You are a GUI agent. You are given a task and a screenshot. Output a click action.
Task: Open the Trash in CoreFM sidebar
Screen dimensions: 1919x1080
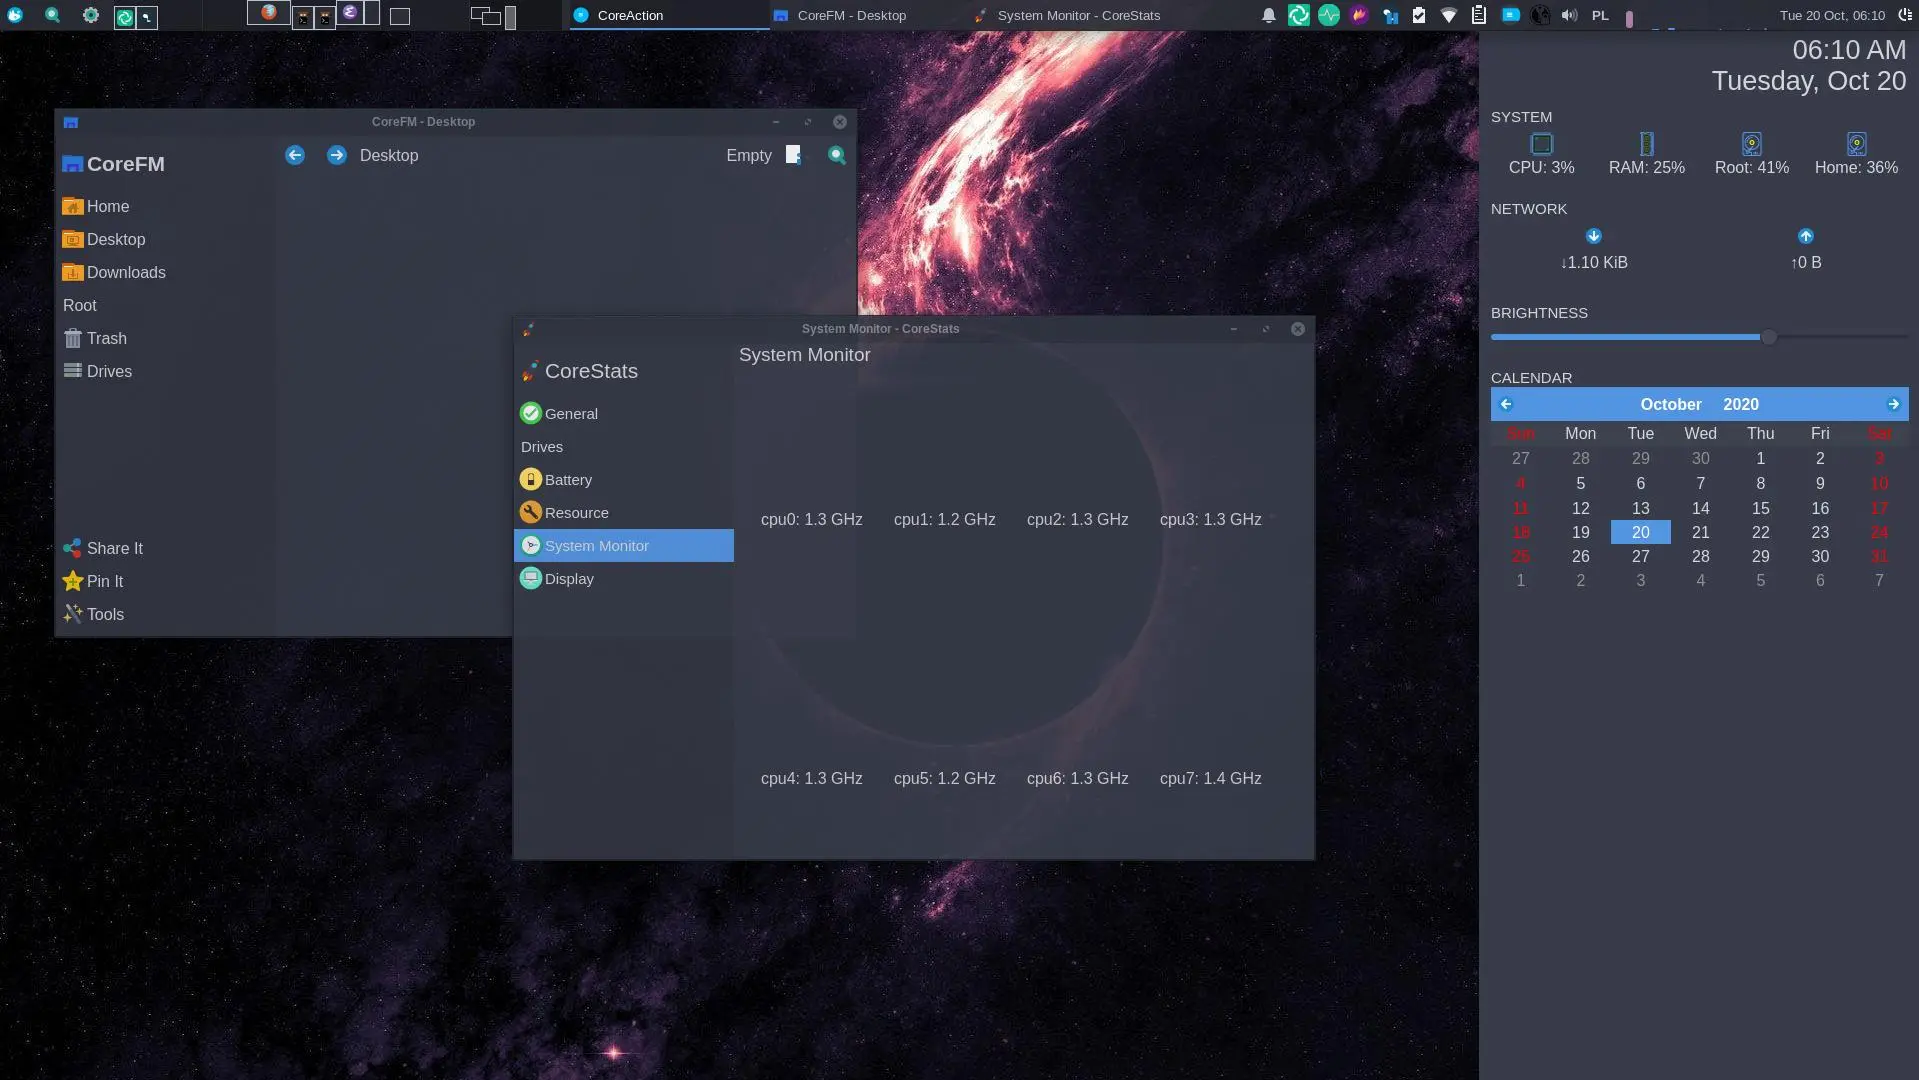point(106,338)
